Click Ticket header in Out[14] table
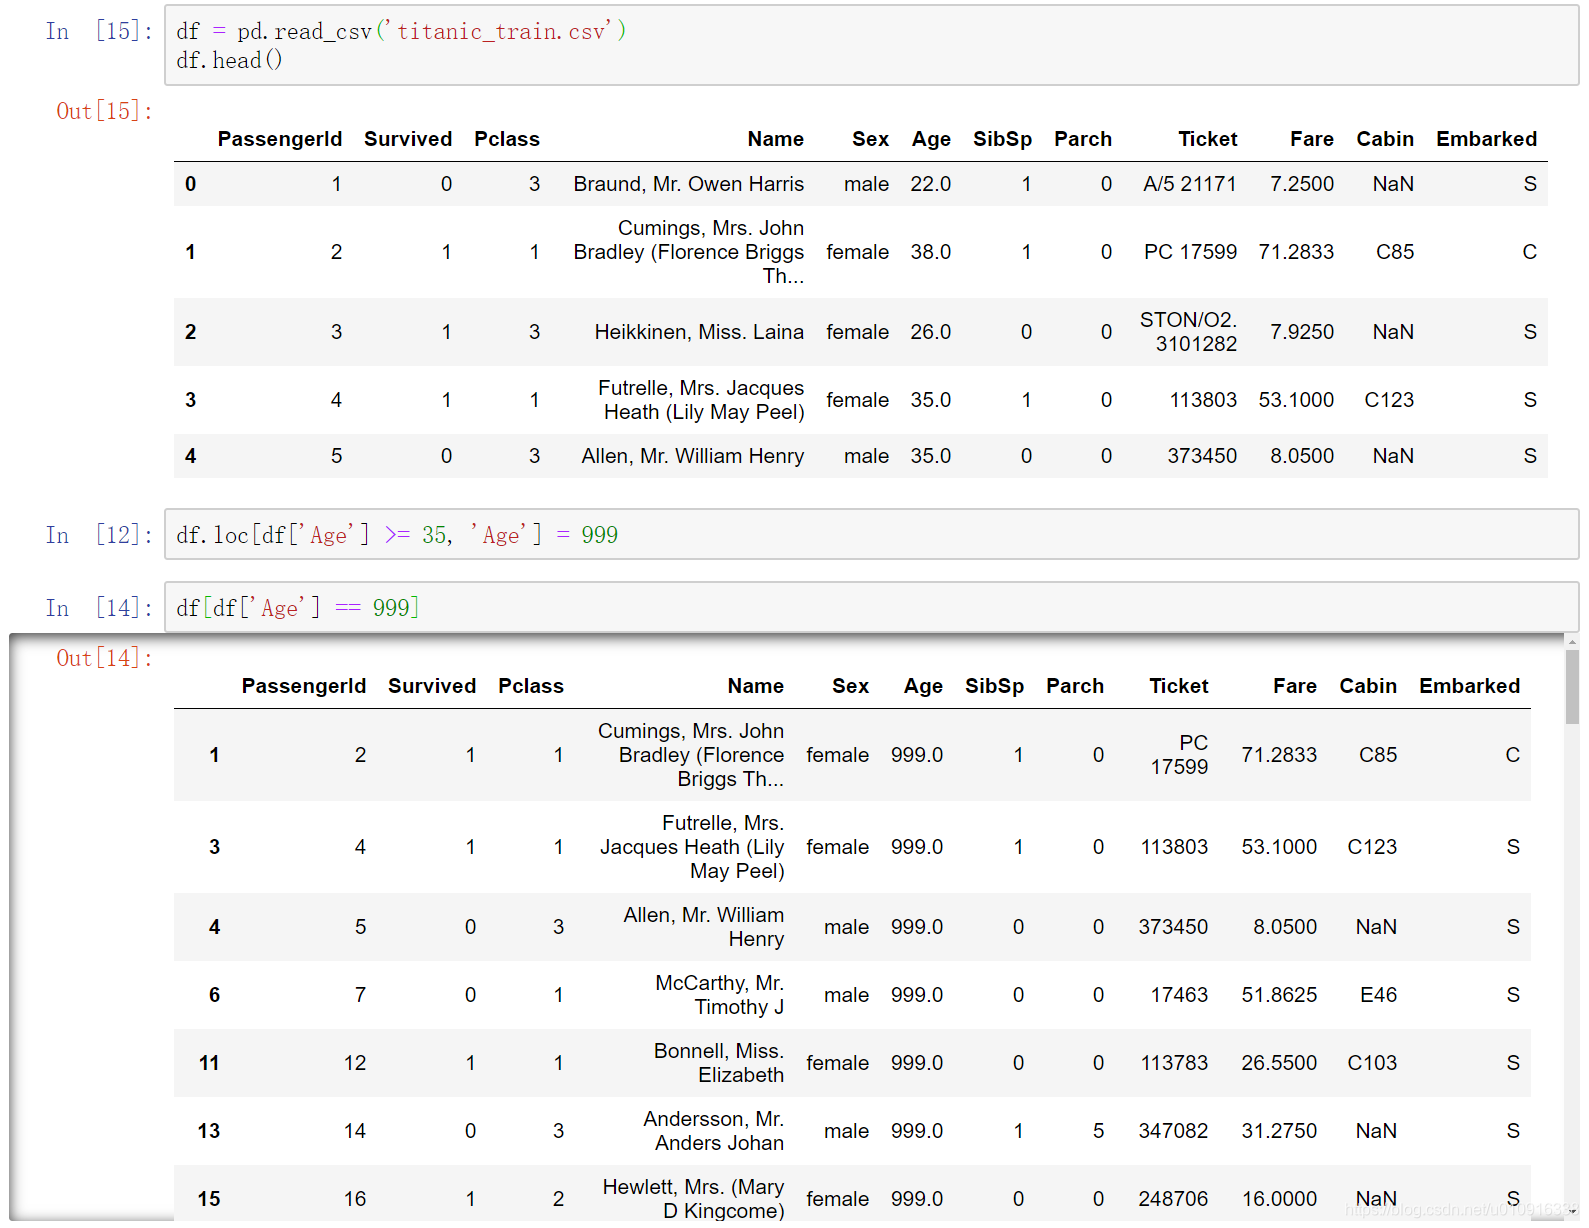The image size is (1589, 1228). (1179, 686)
